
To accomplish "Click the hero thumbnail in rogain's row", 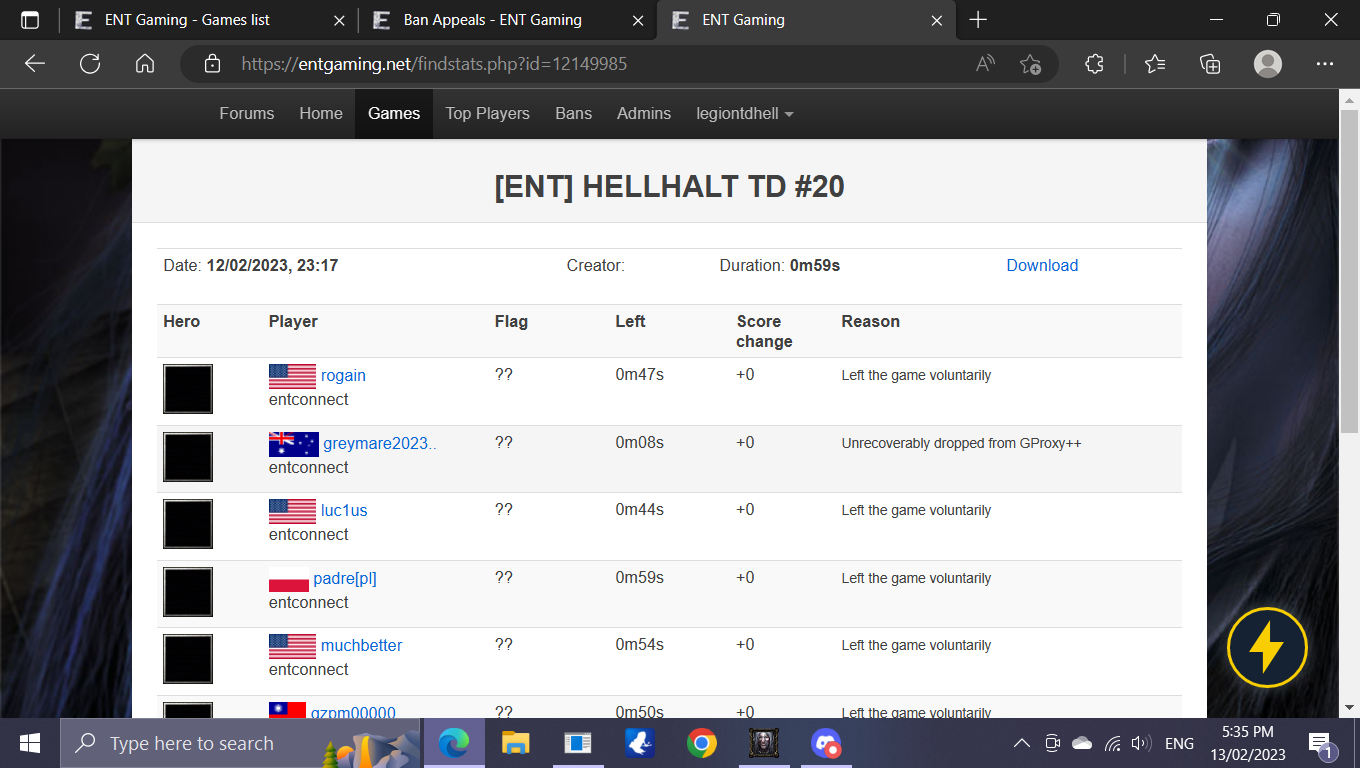I will (x=188, y=389).
